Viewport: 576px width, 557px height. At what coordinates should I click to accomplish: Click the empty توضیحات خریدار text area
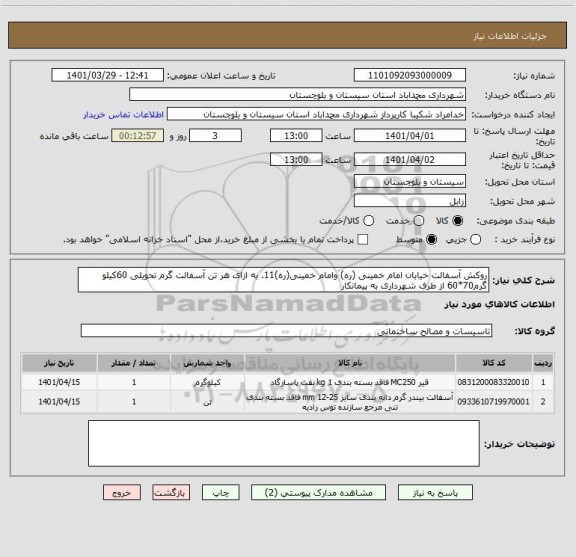click(284, 443)
